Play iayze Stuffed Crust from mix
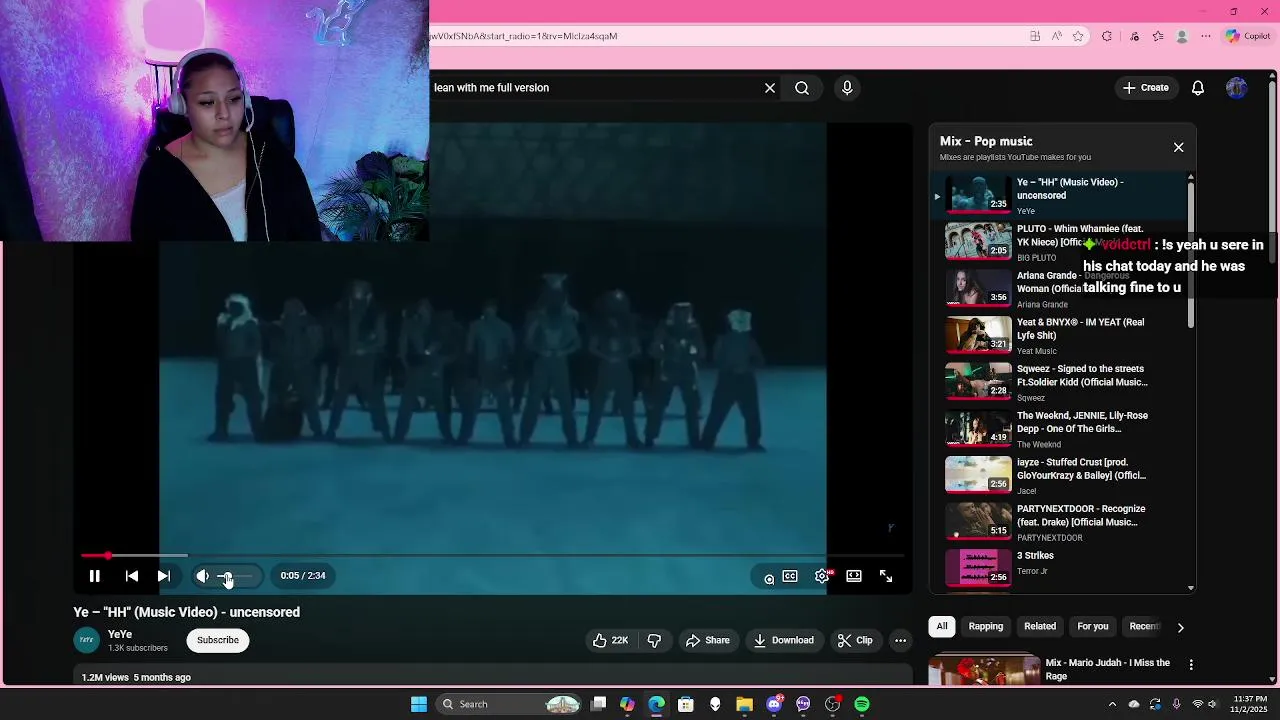The image size is (1280, 720). (x=1060, y=476)
